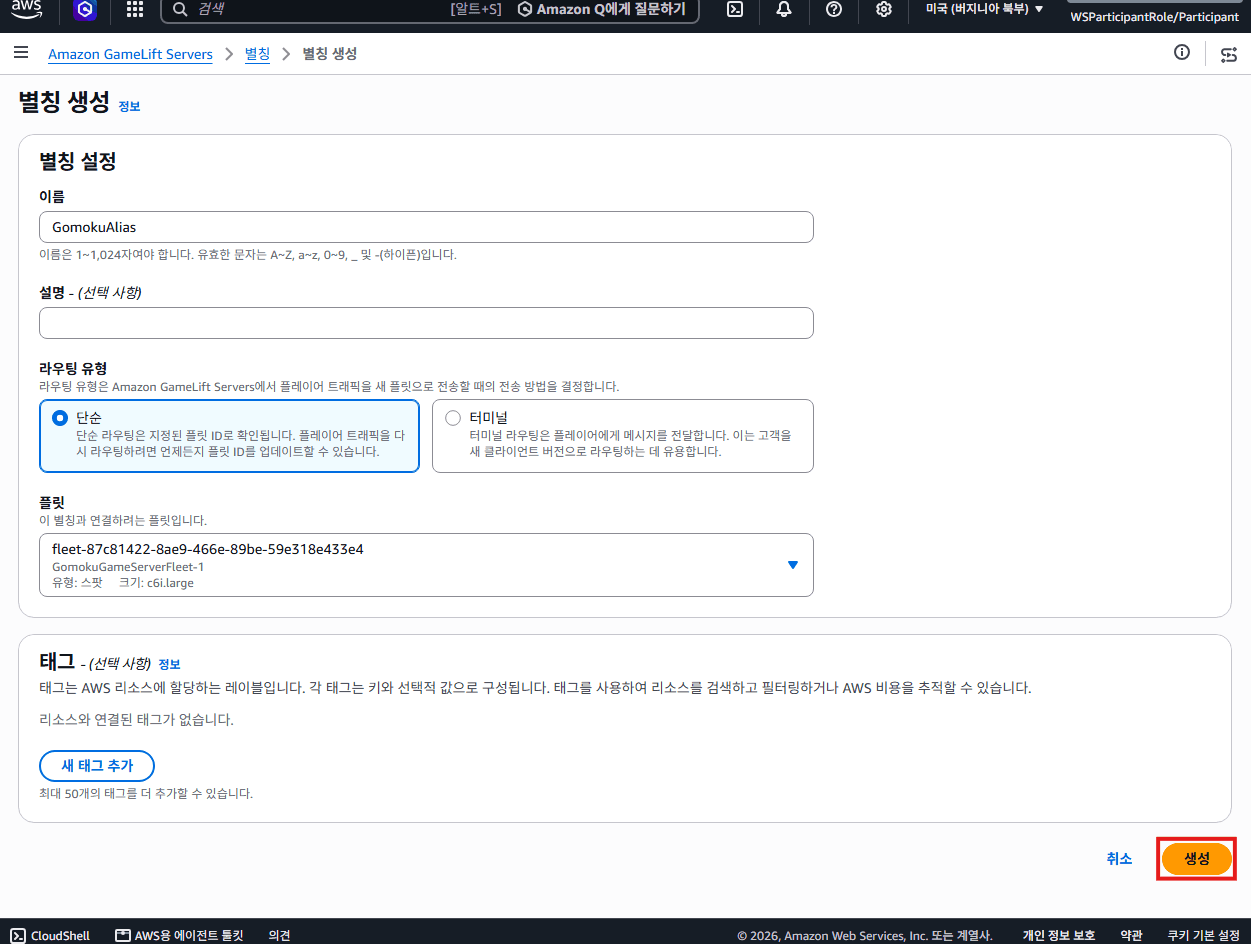Open the info panel circle icon
This screenshot has height=944, width=1251.
tap(1182, 53)
